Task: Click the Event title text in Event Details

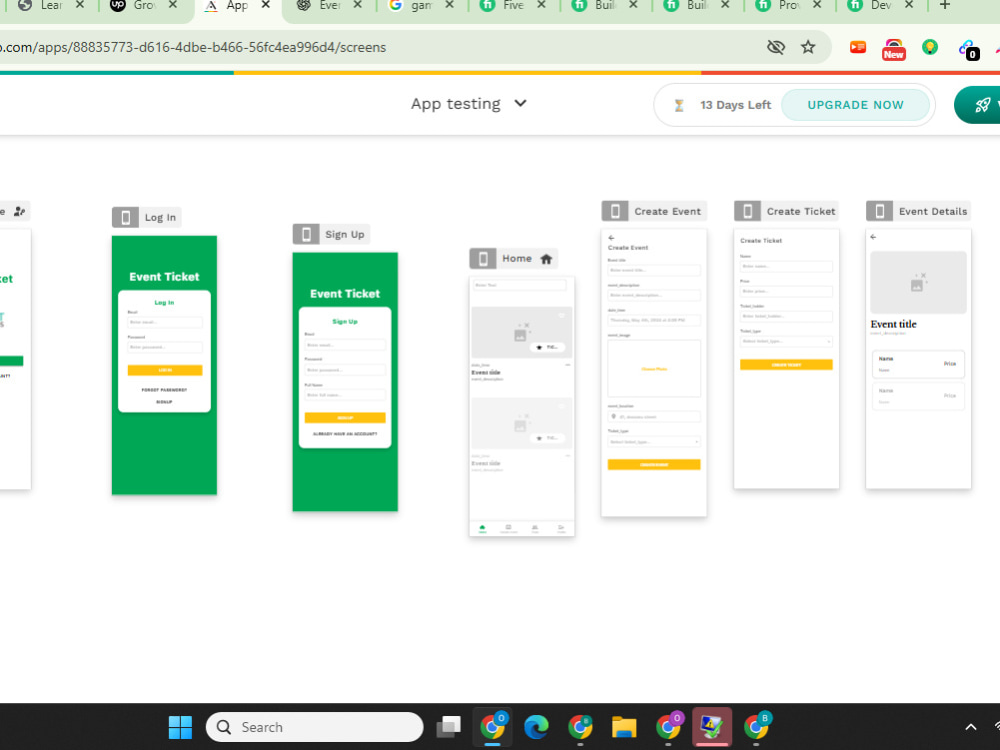Action: pyautogui.click(x=893, y=324)
